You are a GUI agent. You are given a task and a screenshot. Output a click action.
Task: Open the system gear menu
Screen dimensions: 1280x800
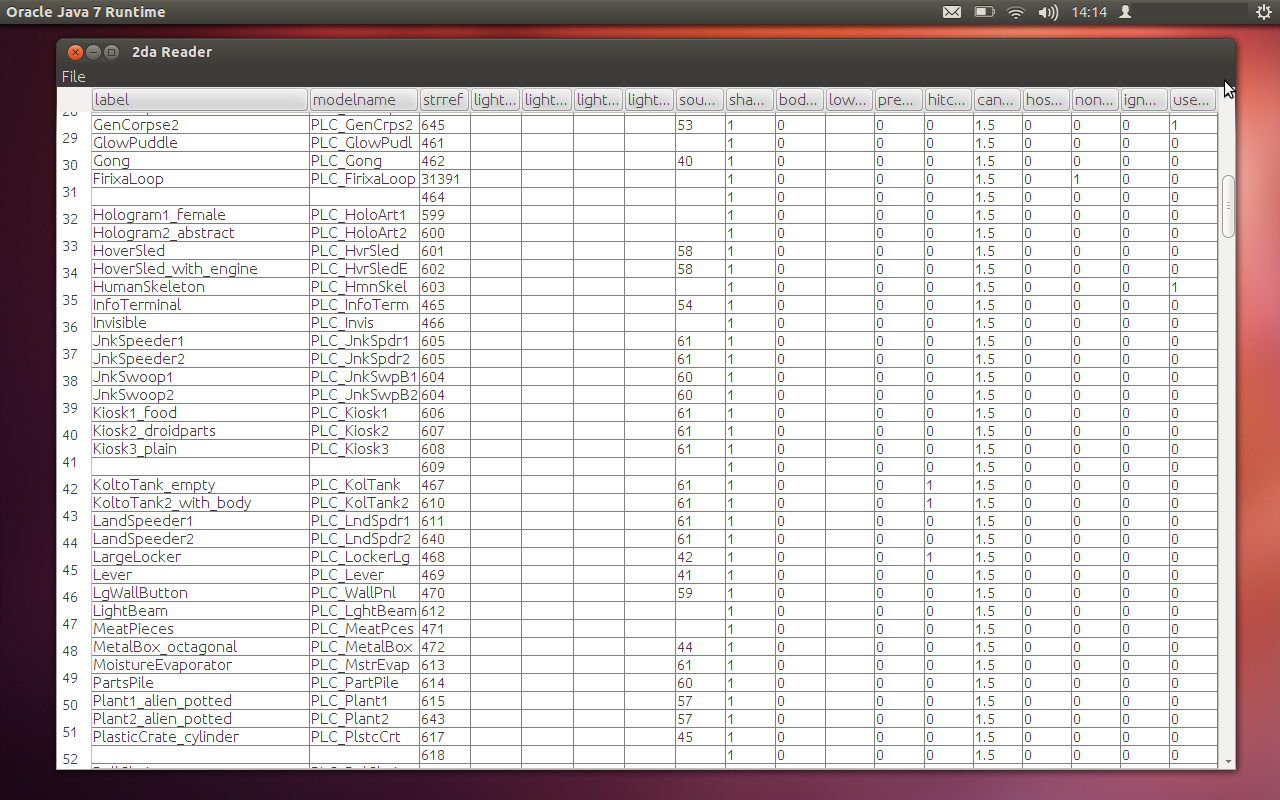pyautogui.click(x=1264, y=12)
